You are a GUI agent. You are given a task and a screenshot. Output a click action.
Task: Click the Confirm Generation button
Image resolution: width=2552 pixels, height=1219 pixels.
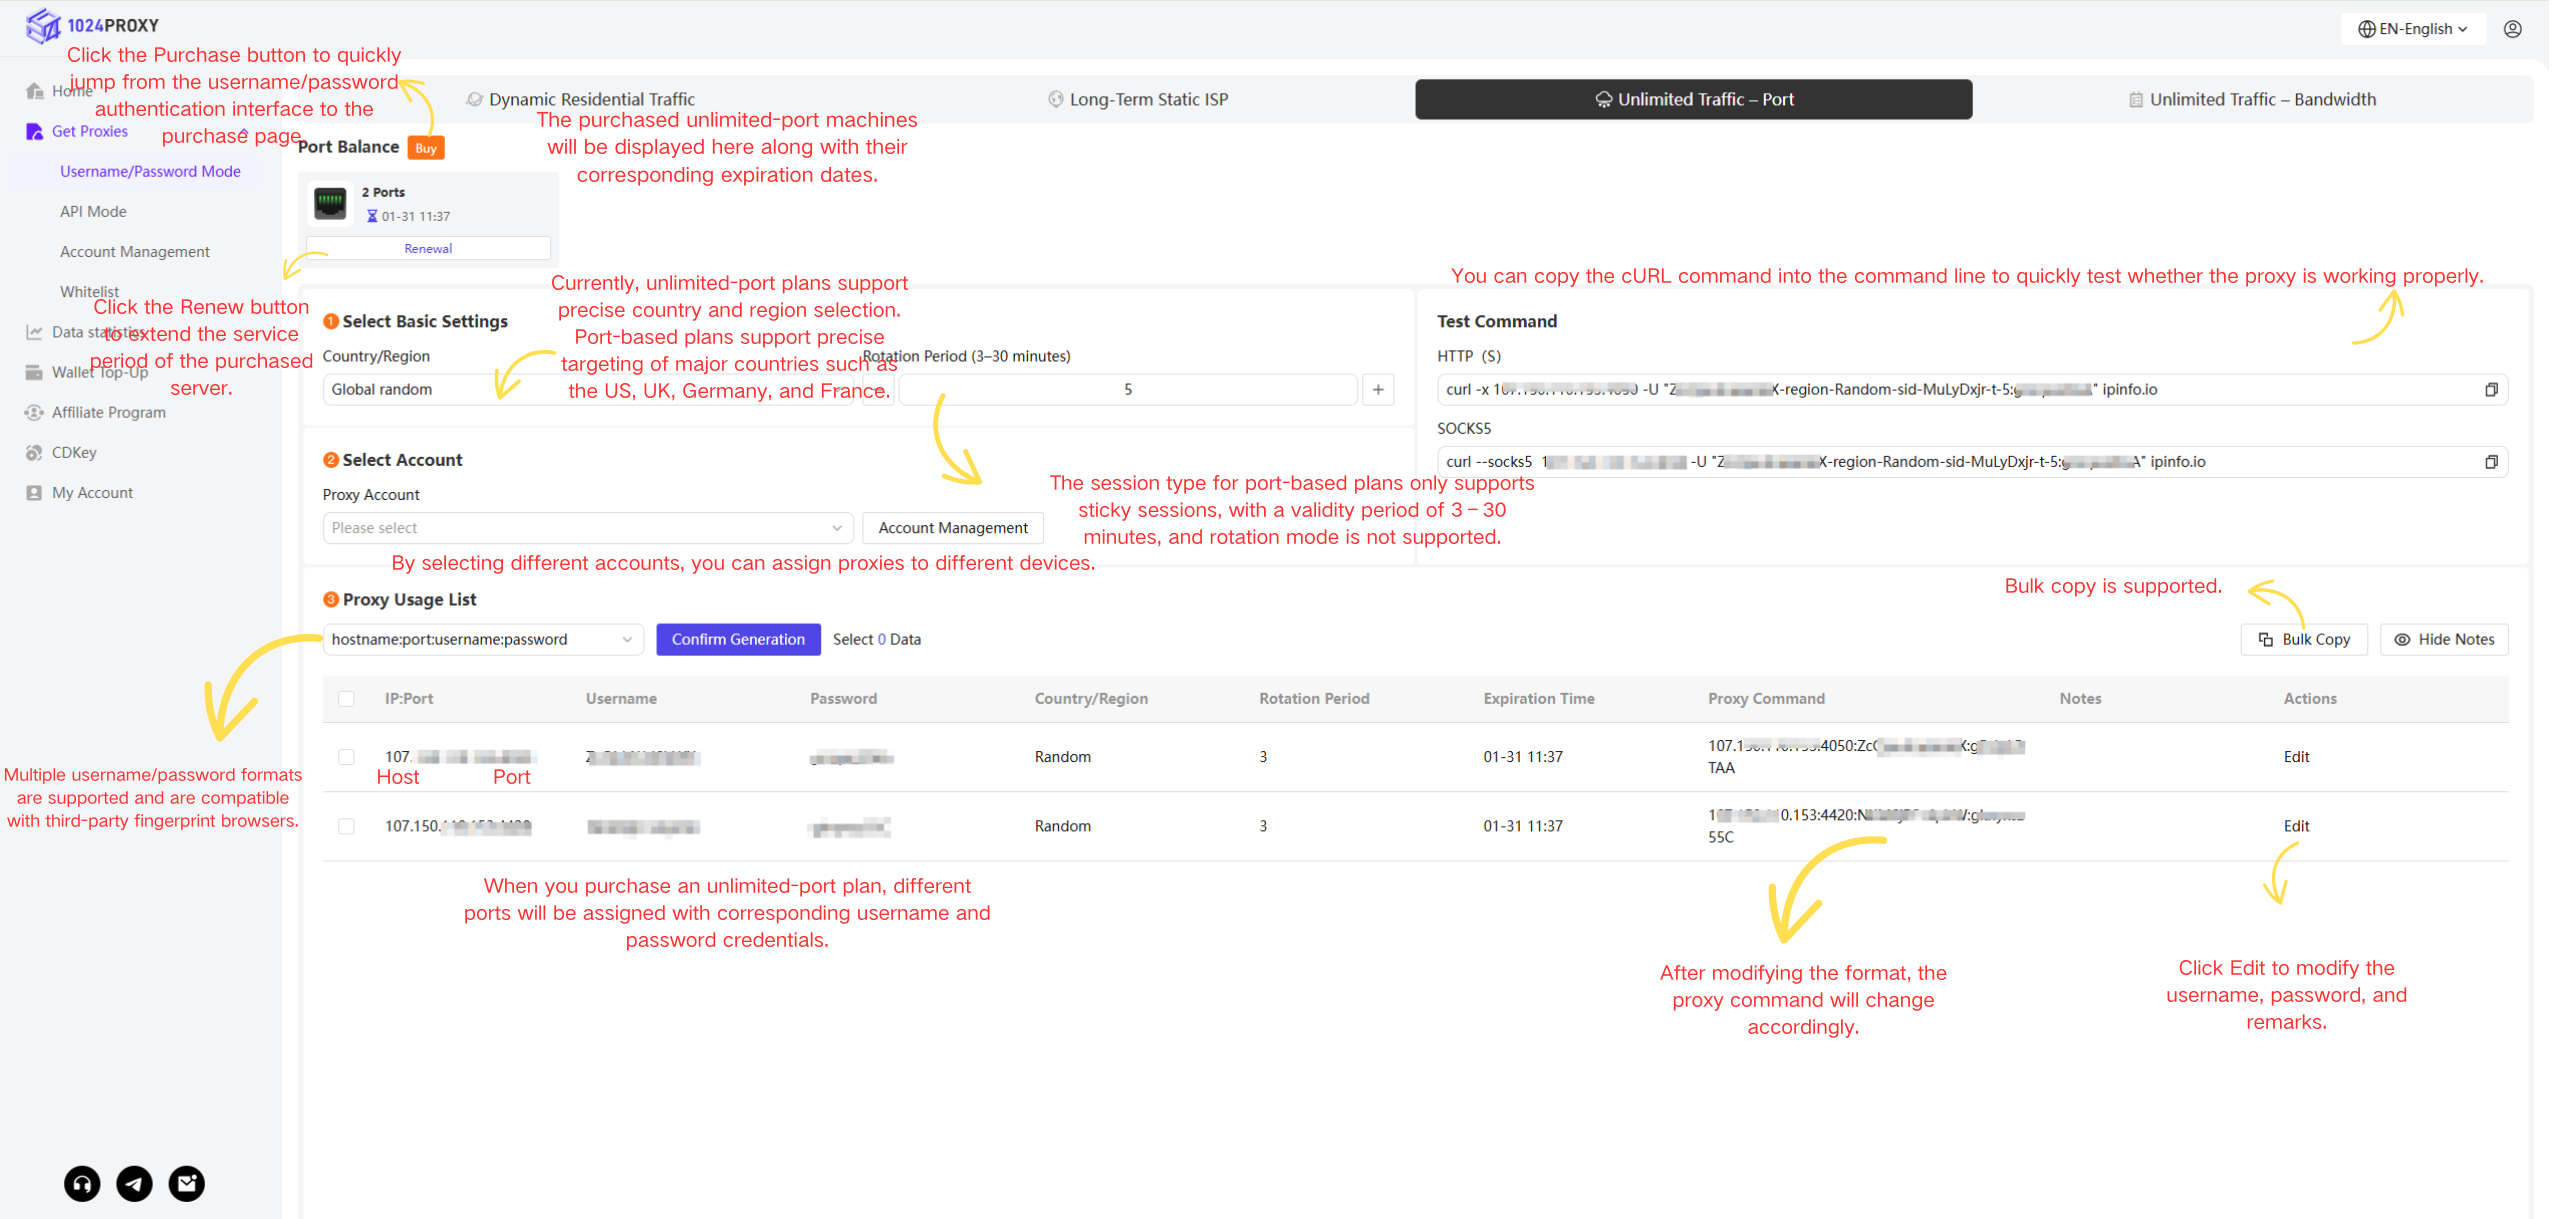(738, 640)
